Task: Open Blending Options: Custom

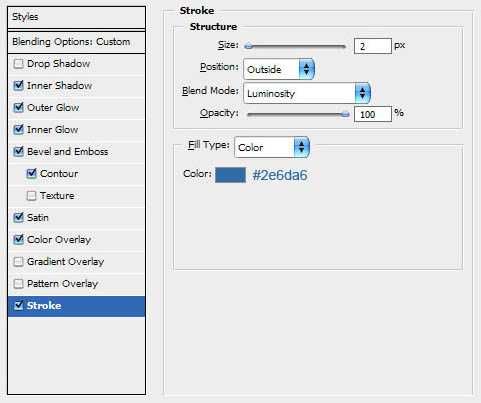Action: pos(76,42)
